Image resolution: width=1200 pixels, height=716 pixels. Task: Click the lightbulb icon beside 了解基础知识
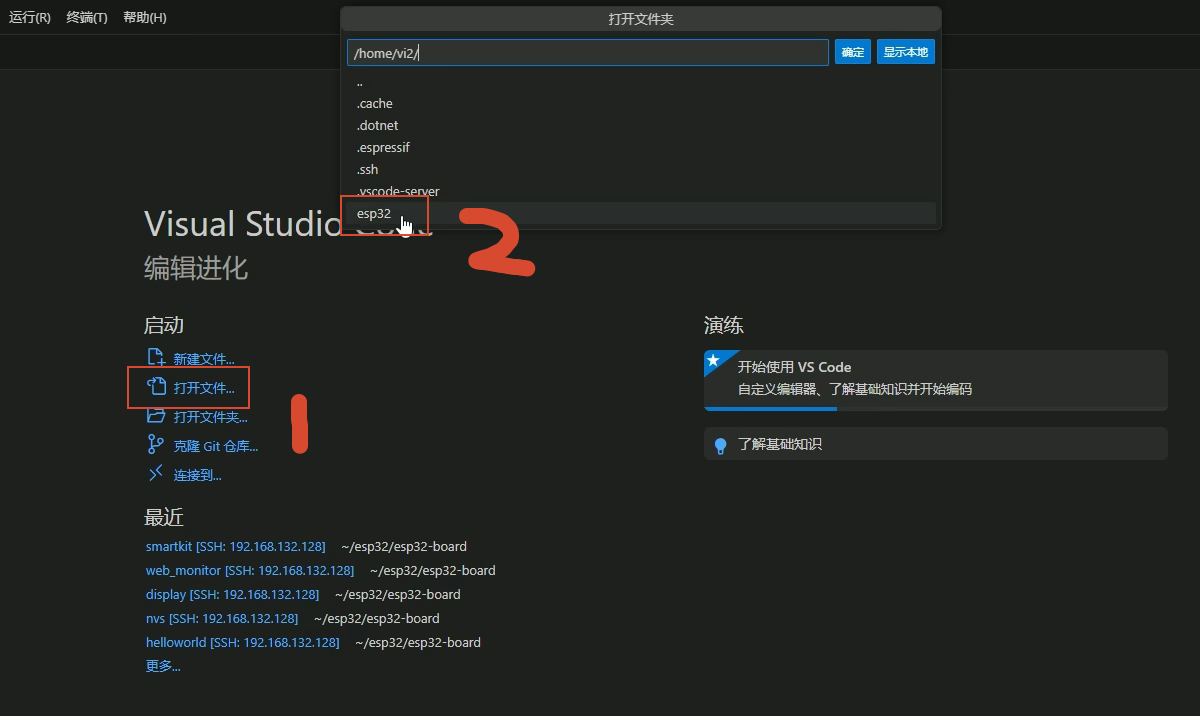coord(720,445)
